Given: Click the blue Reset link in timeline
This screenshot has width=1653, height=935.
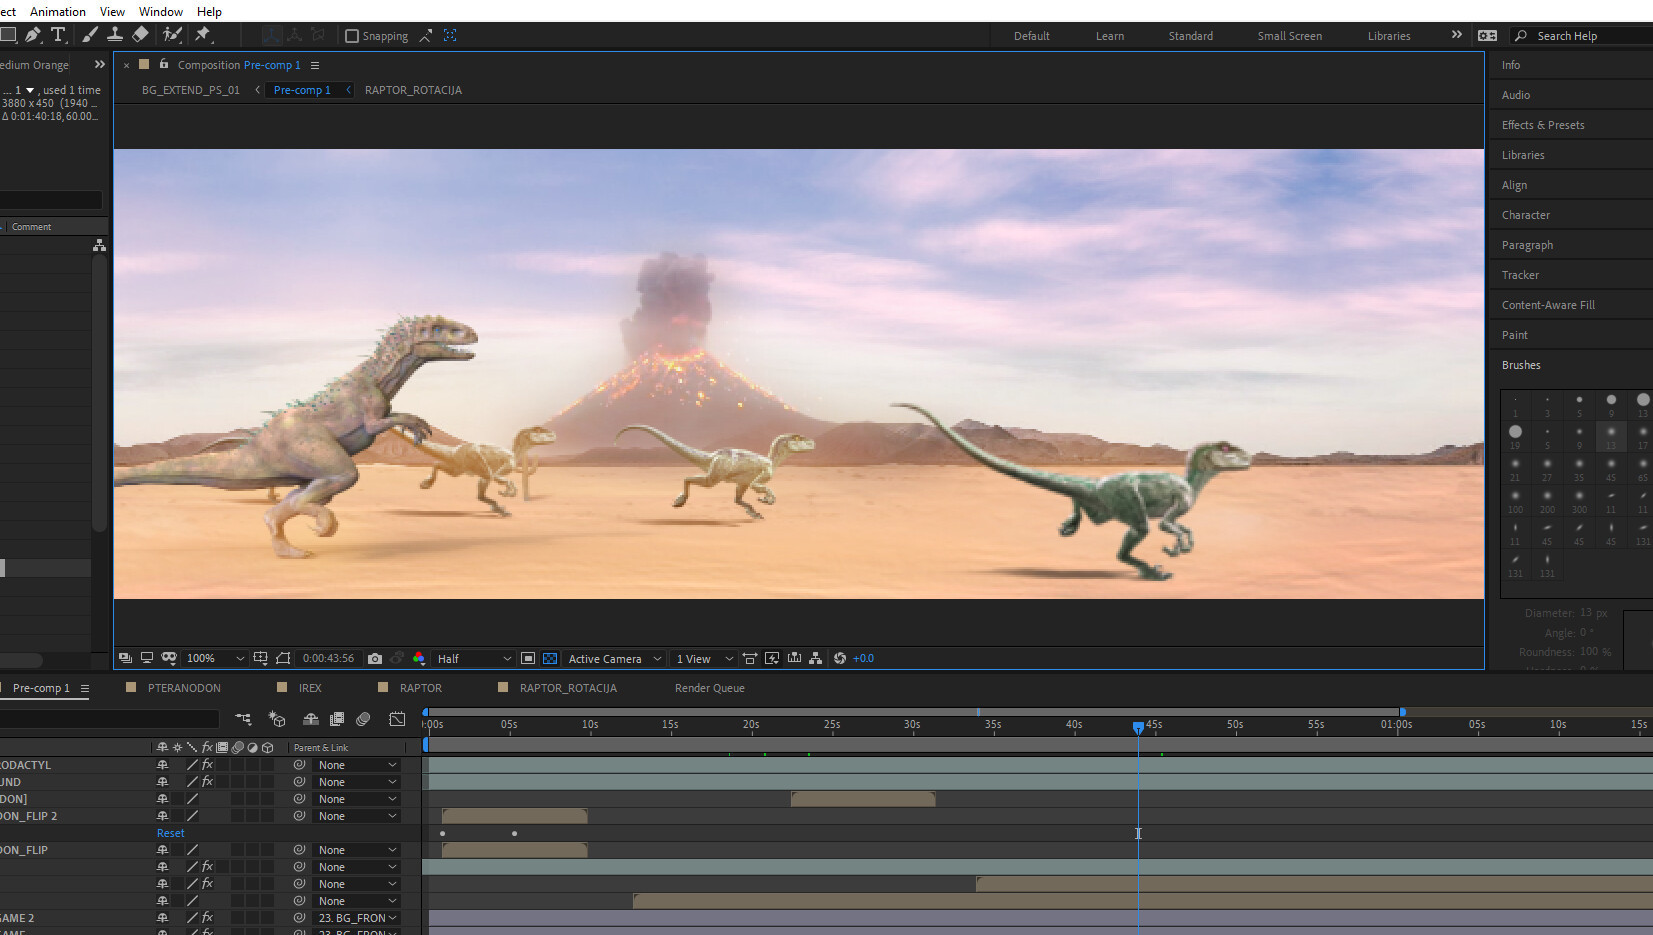Looking at the screenshot, I should tap(170, 833).
